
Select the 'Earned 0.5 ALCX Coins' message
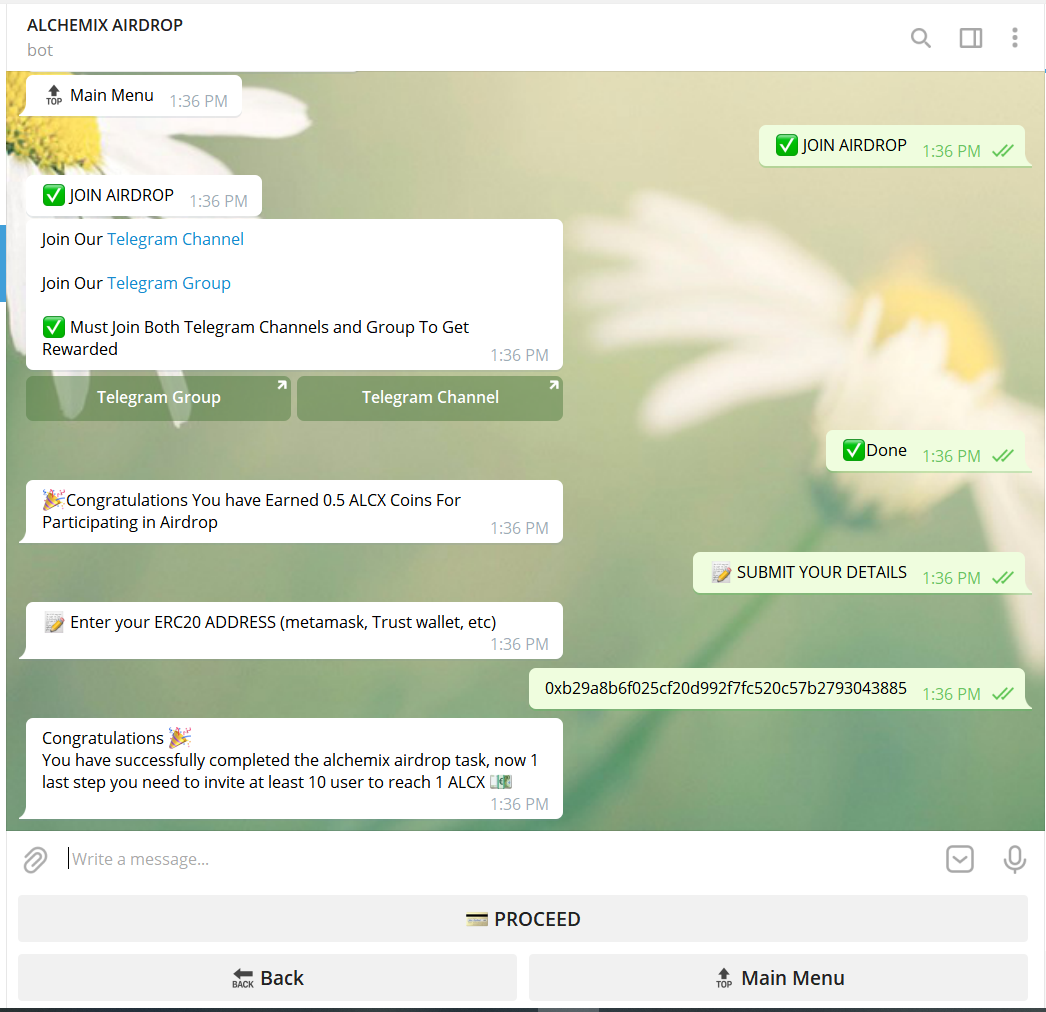click(x=294, y=512)
